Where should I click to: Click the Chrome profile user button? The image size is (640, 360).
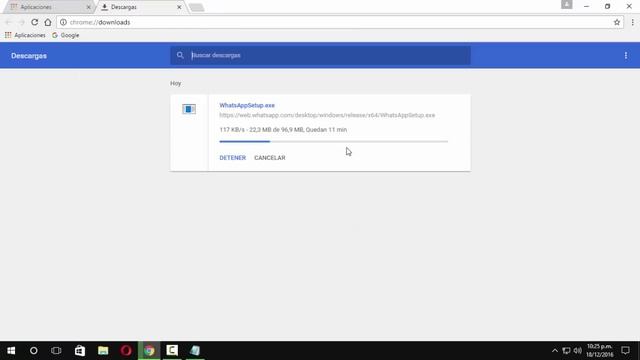click(x=567, y=4)
